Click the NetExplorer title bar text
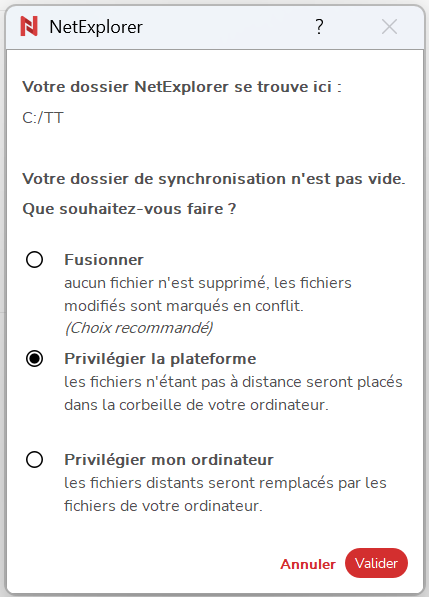 (x=96, y=27)
